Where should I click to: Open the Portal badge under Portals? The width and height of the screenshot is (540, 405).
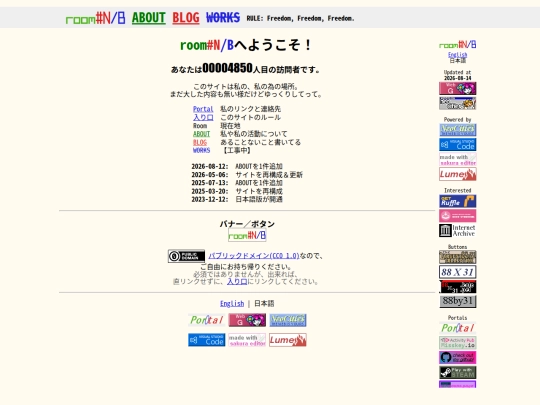tap(458, 328)
